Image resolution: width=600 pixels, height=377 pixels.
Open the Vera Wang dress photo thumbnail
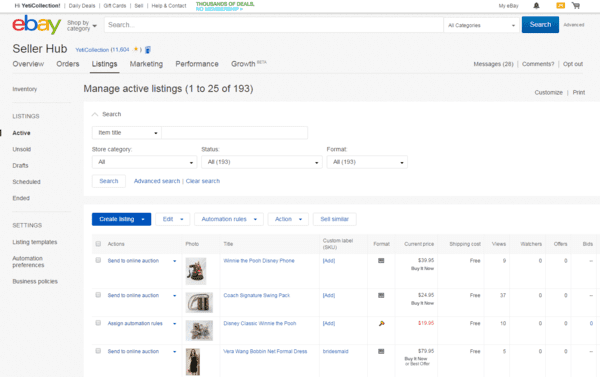(193, 362)
